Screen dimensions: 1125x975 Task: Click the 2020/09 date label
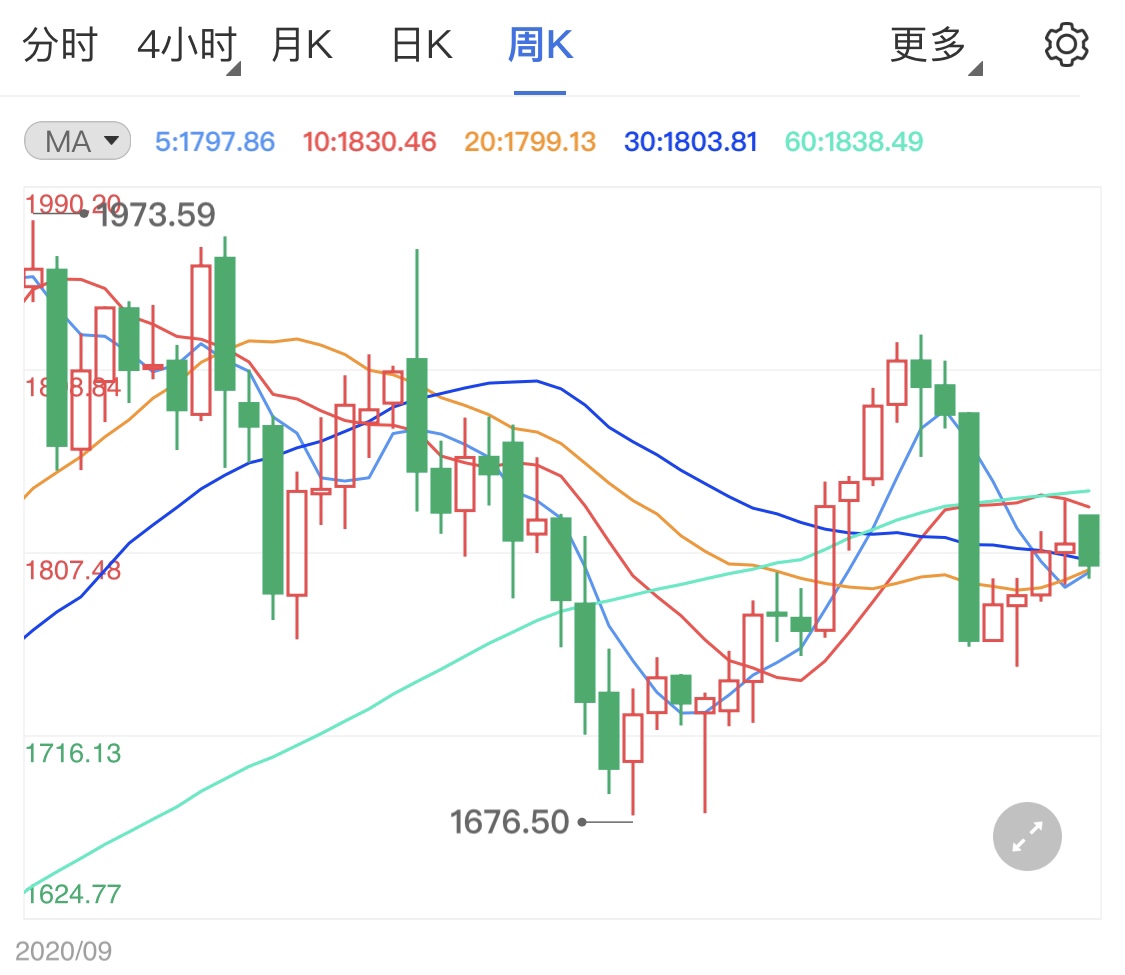[x=63, y=951]
